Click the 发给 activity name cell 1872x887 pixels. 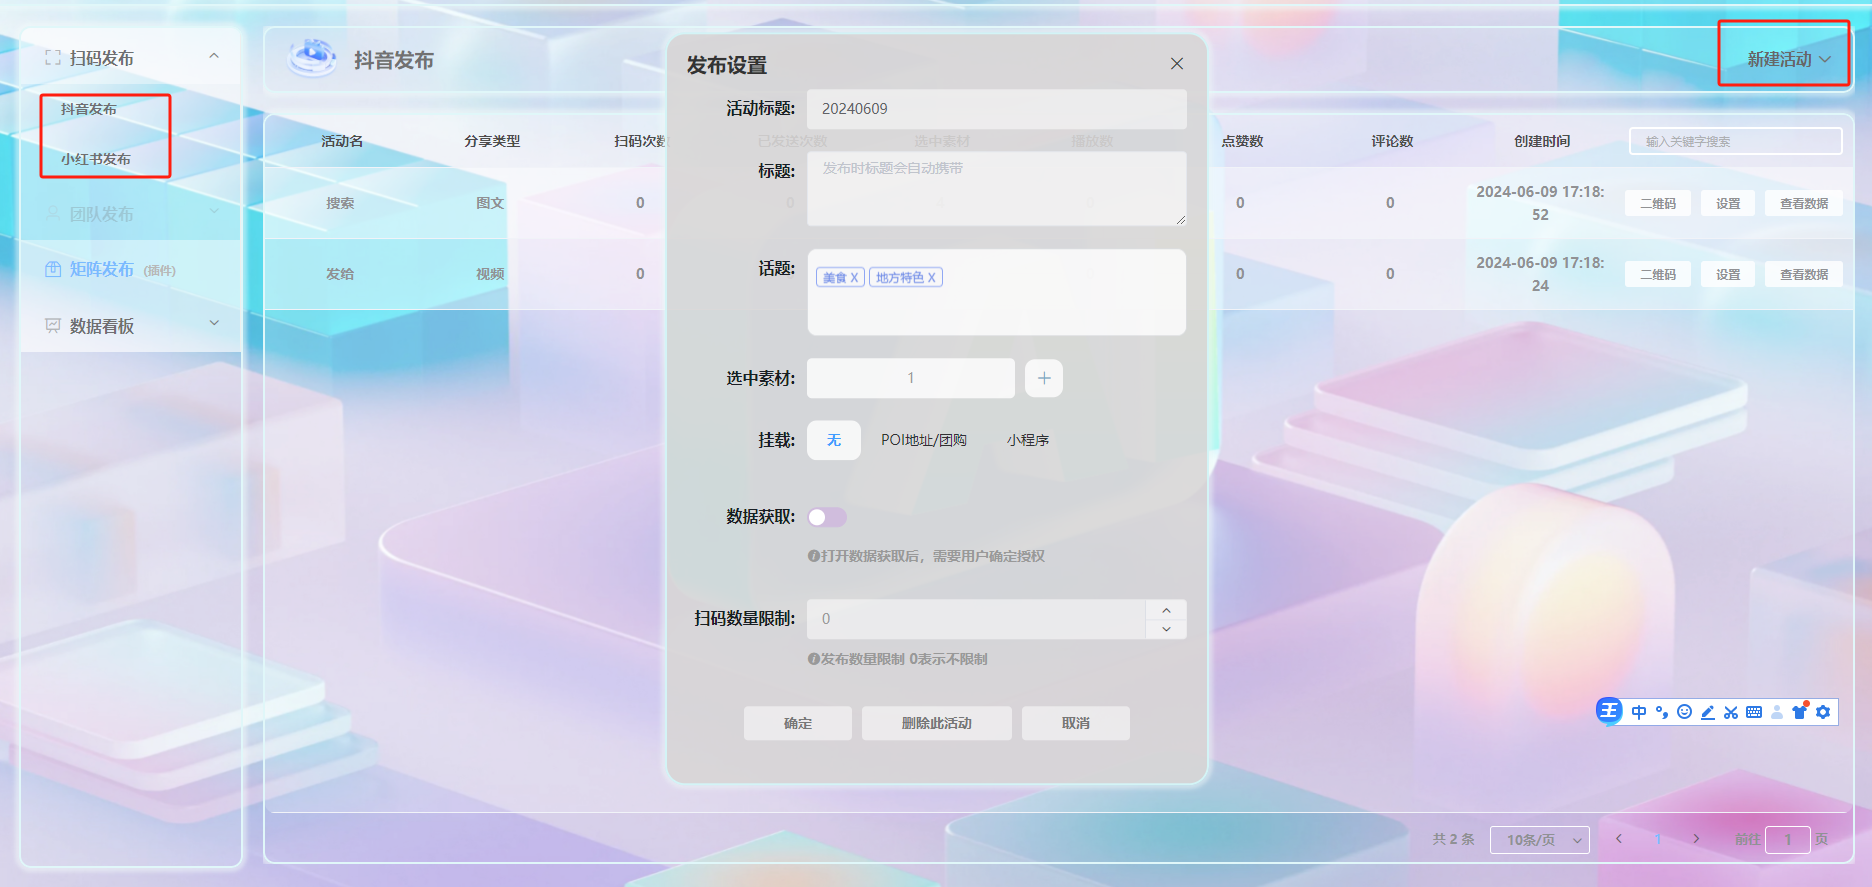340,274
